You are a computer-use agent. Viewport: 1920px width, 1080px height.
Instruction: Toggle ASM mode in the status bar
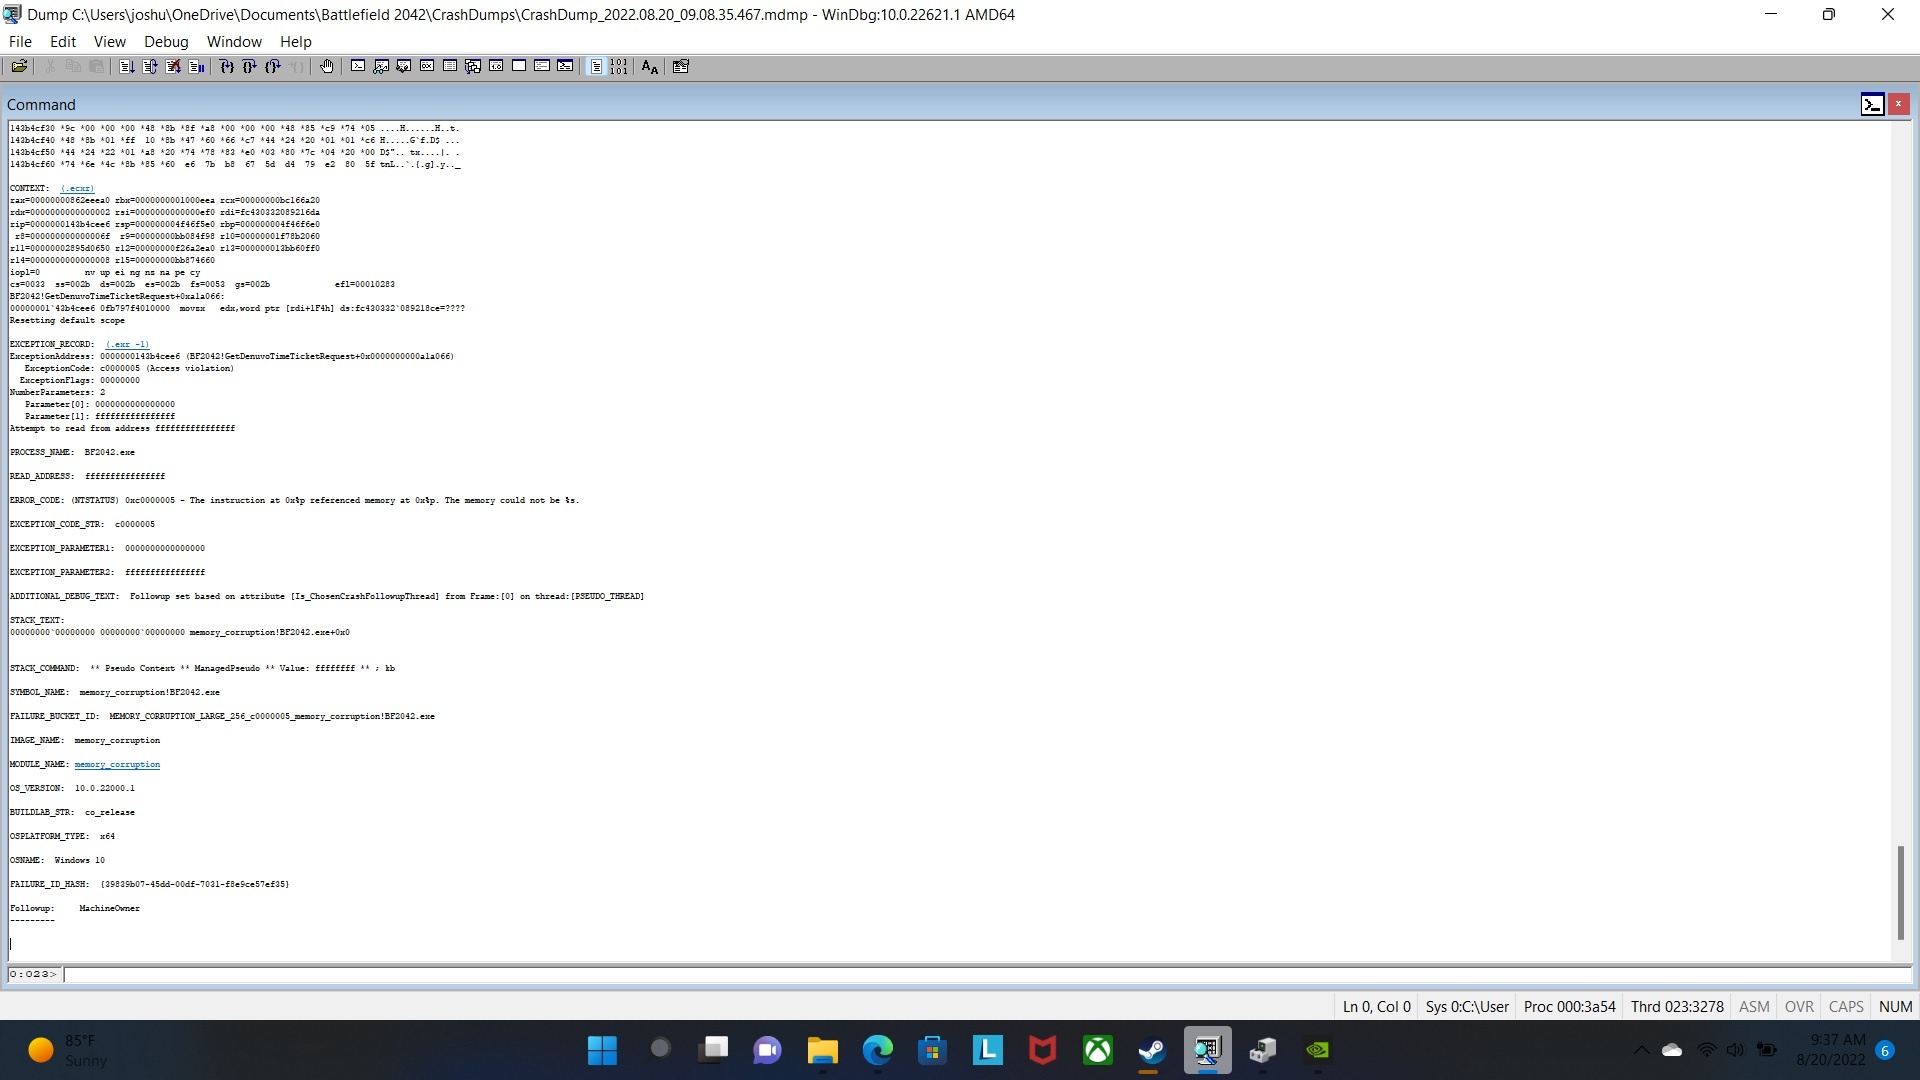click(1754, 1006)
